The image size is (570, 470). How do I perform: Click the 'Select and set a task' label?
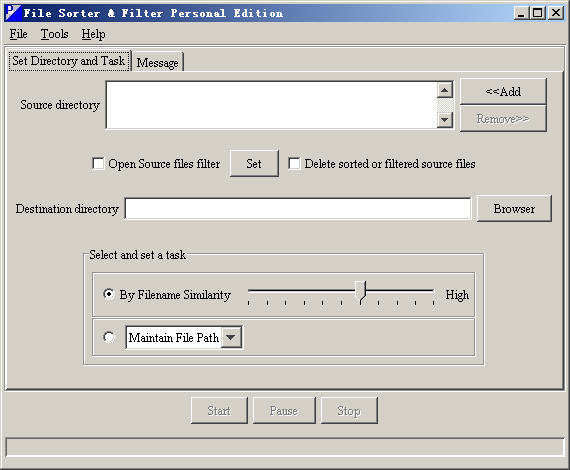coord(137,255)
